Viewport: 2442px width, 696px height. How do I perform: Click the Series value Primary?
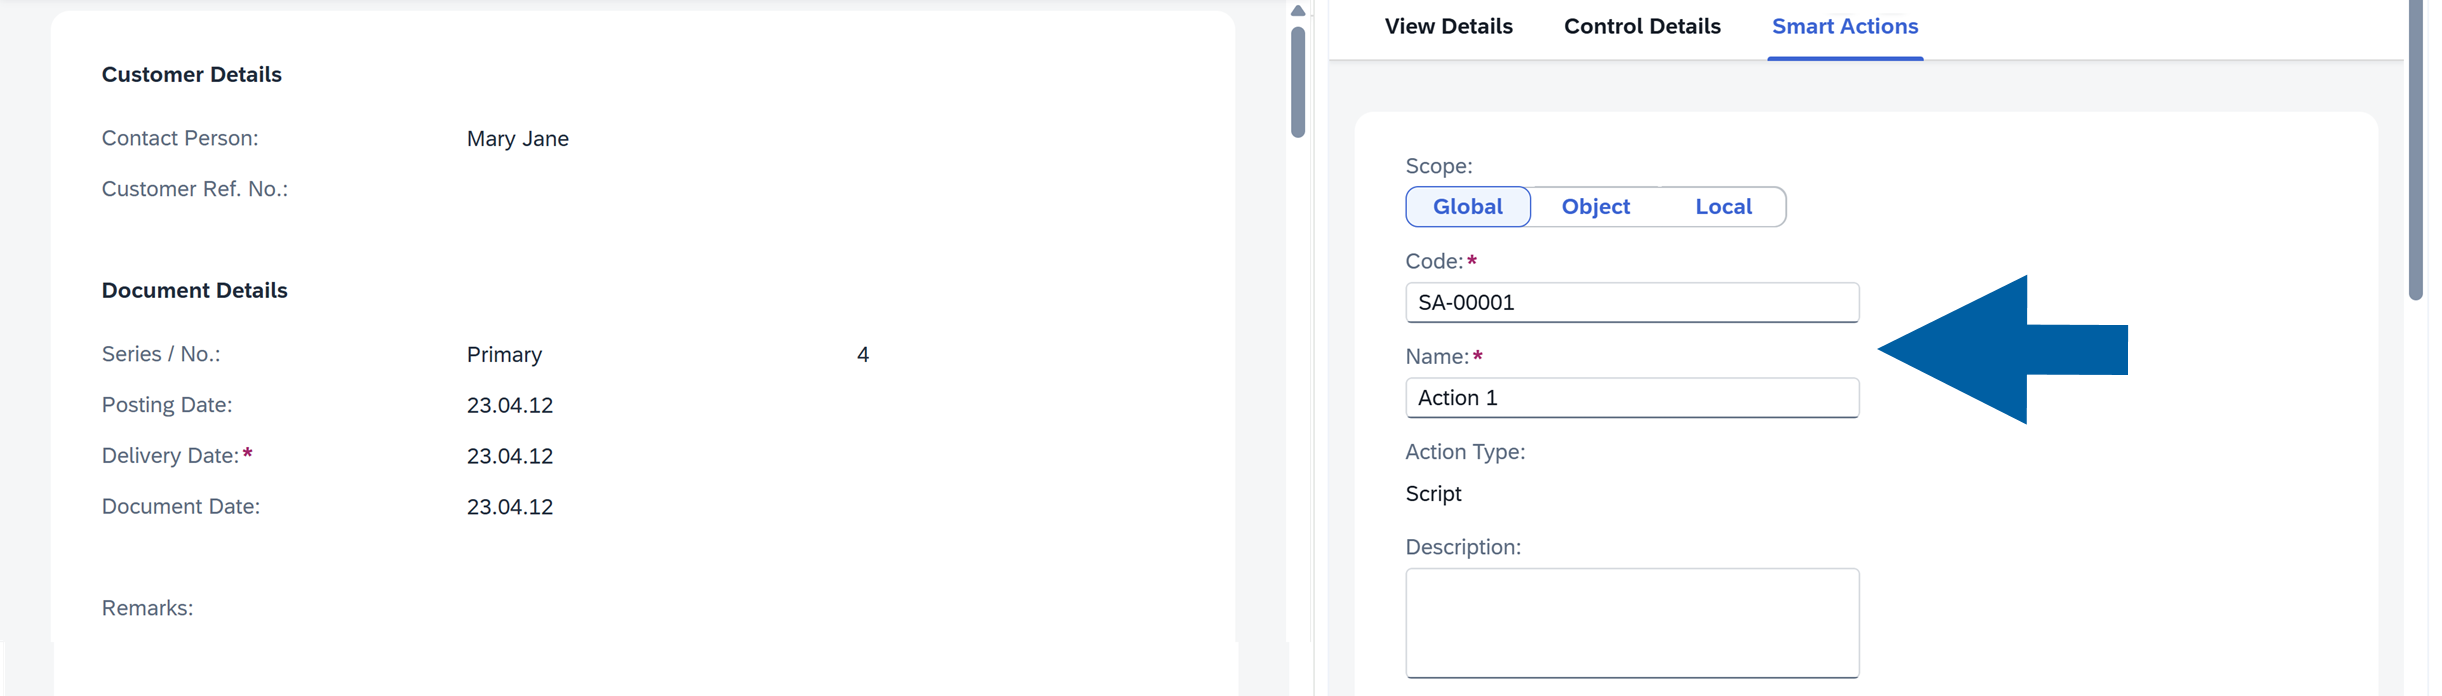pos(504,354)
